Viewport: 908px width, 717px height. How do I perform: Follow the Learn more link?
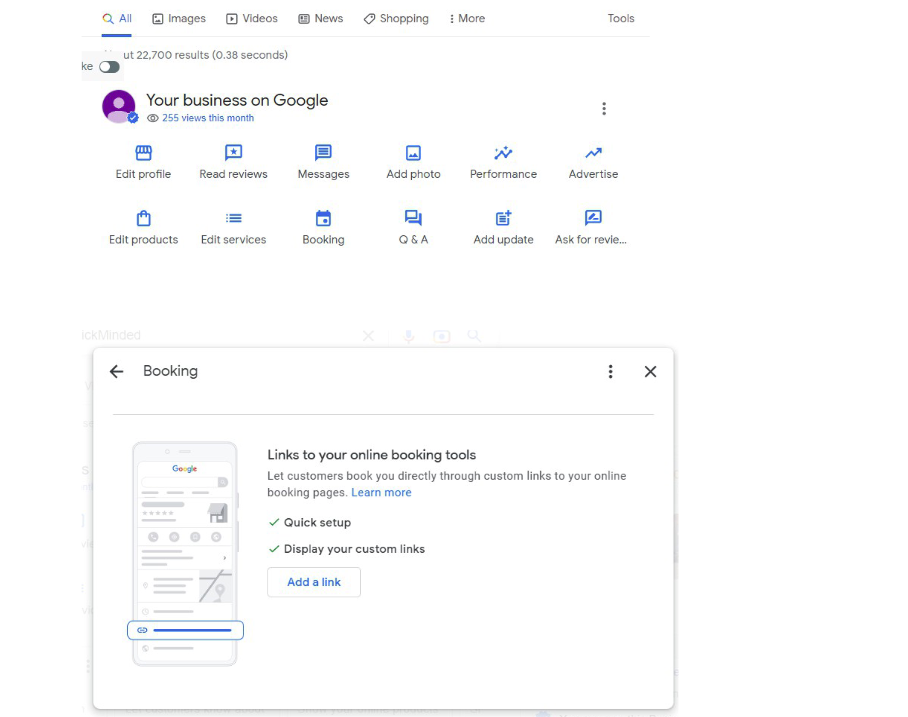pos(381,492)
